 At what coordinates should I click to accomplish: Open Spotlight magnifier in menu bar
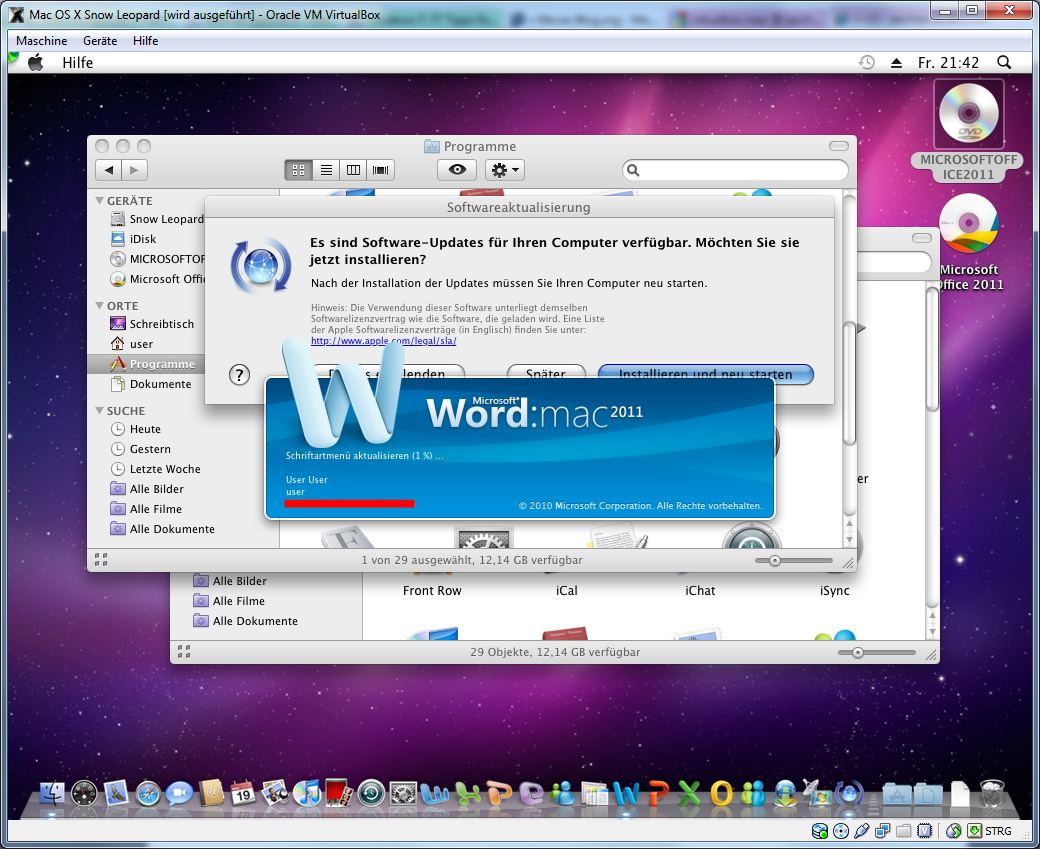click(1004, 62)
